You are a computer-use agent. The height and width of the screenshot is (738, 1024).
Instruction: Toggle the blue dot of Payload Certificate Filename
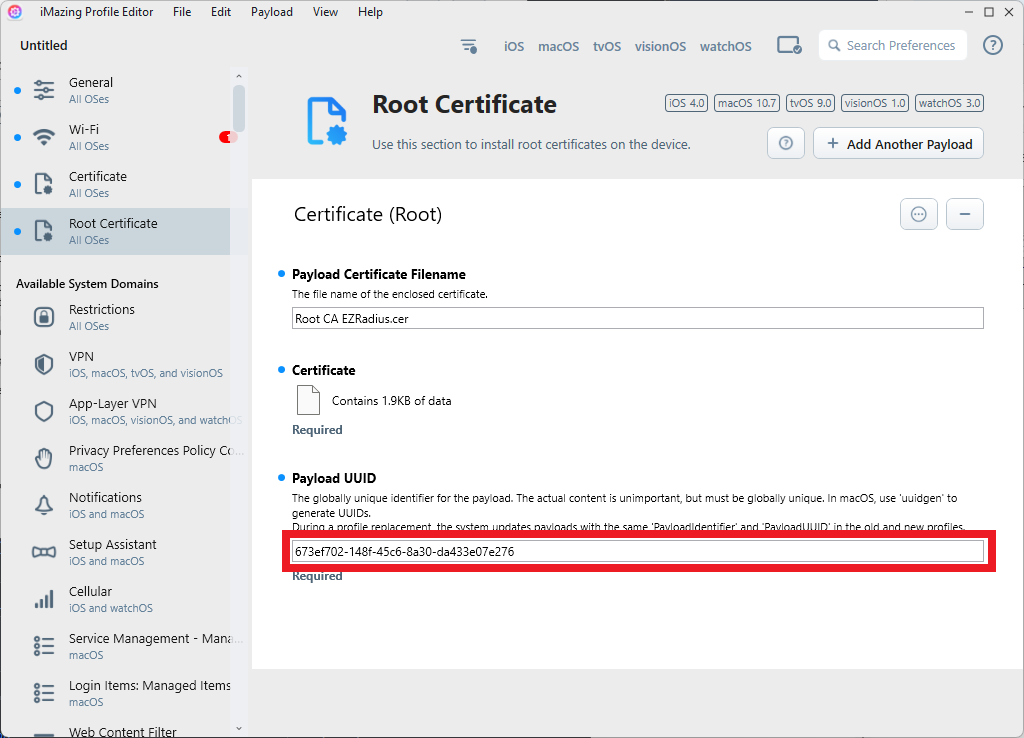281,274
